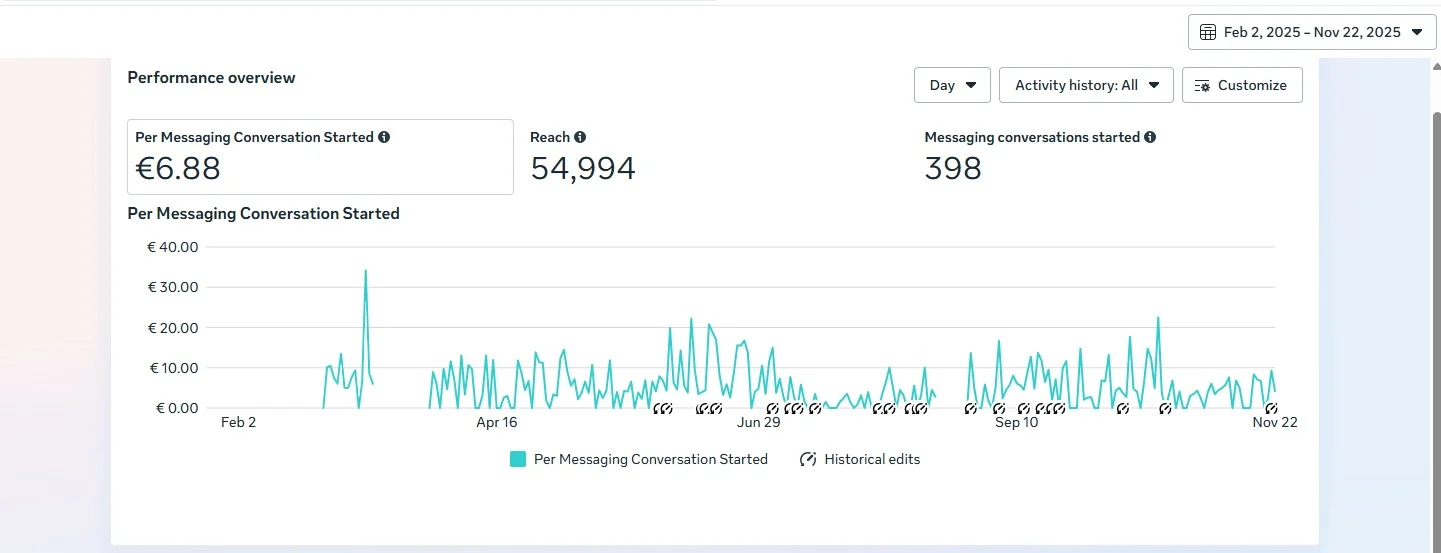Switch chart to the Reach metric
This screenshot has height=553, width=1441.
click(x=582, y=157)
